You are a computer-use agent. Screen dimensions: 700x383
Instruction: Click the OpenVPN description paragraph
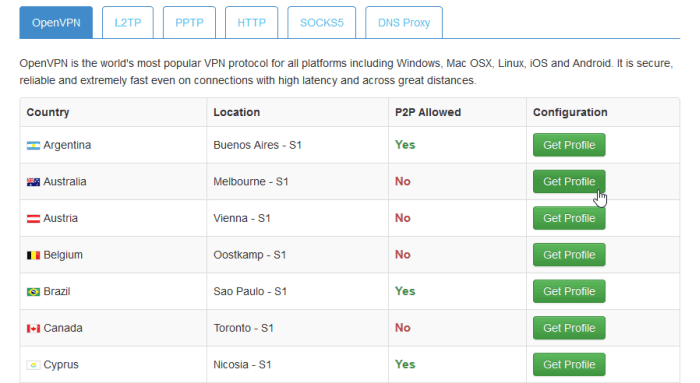pyautogui.click(x=346, y=72)
